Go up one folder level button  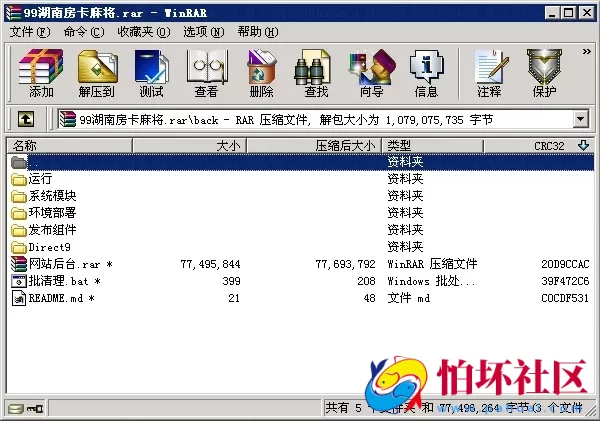26,119
